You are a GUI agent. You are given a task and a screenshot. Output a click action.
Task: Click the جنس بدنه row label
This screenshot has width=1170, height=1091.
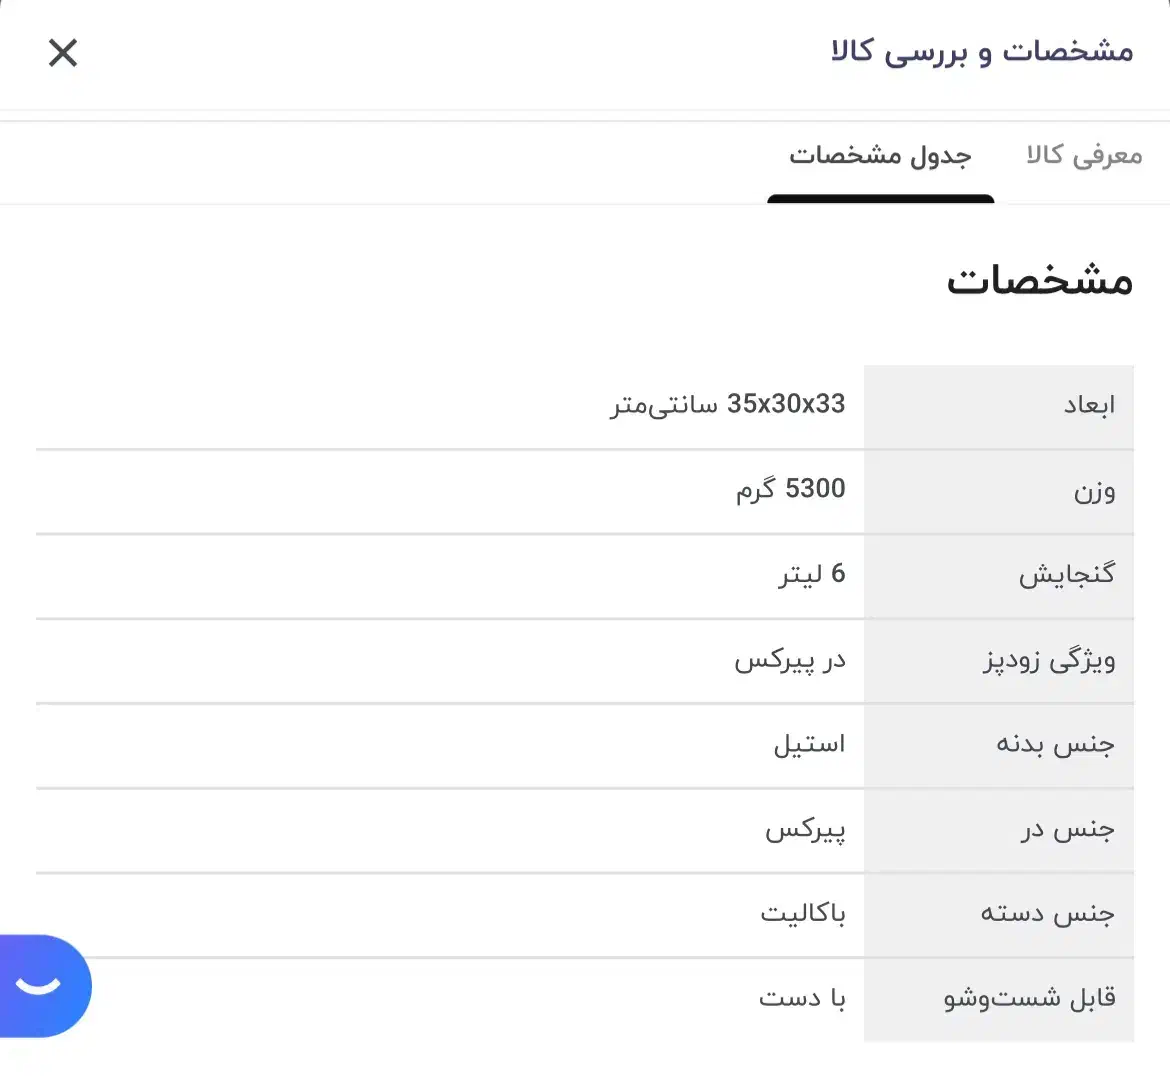pyautogui.click(x=1055, y=745)
